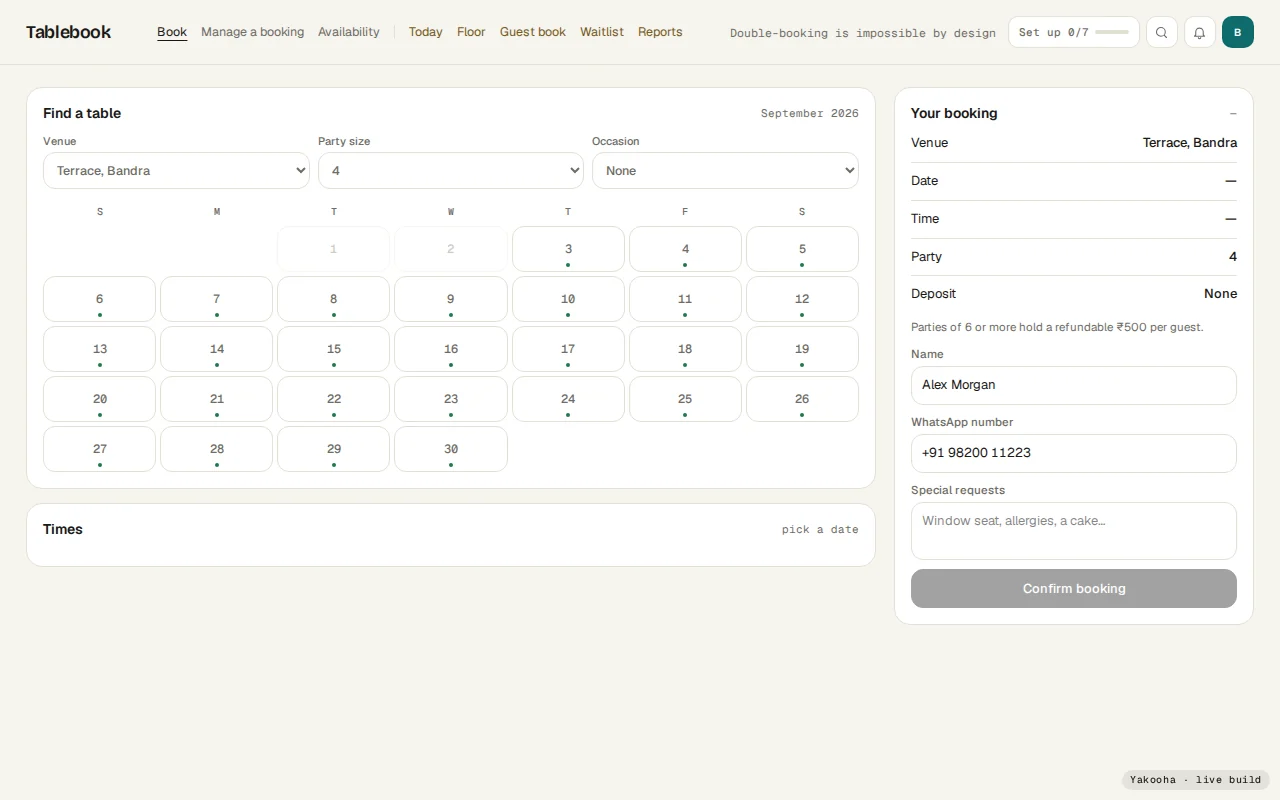Click date cell 24

pyautogui.click(x=568, y=399)
